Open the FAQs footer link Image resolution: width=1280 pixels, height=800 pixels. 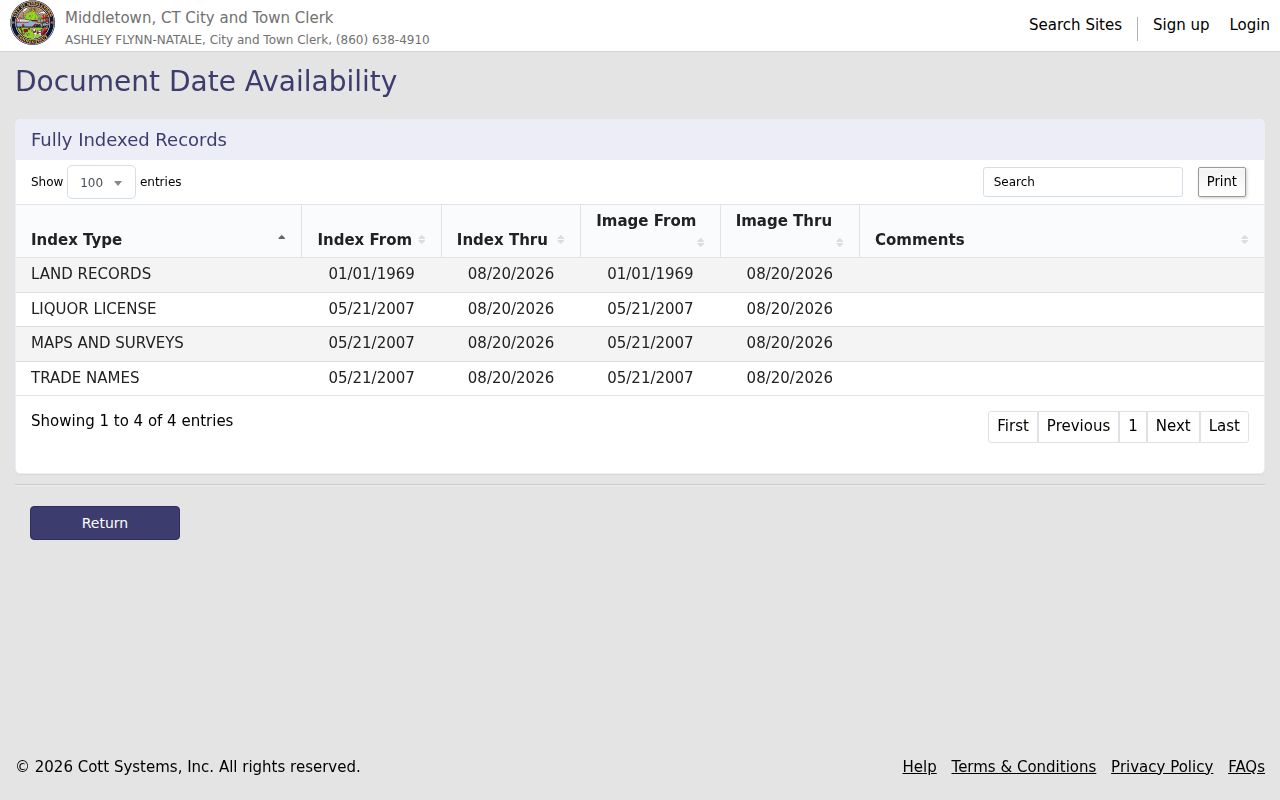tap(1246, 767)
